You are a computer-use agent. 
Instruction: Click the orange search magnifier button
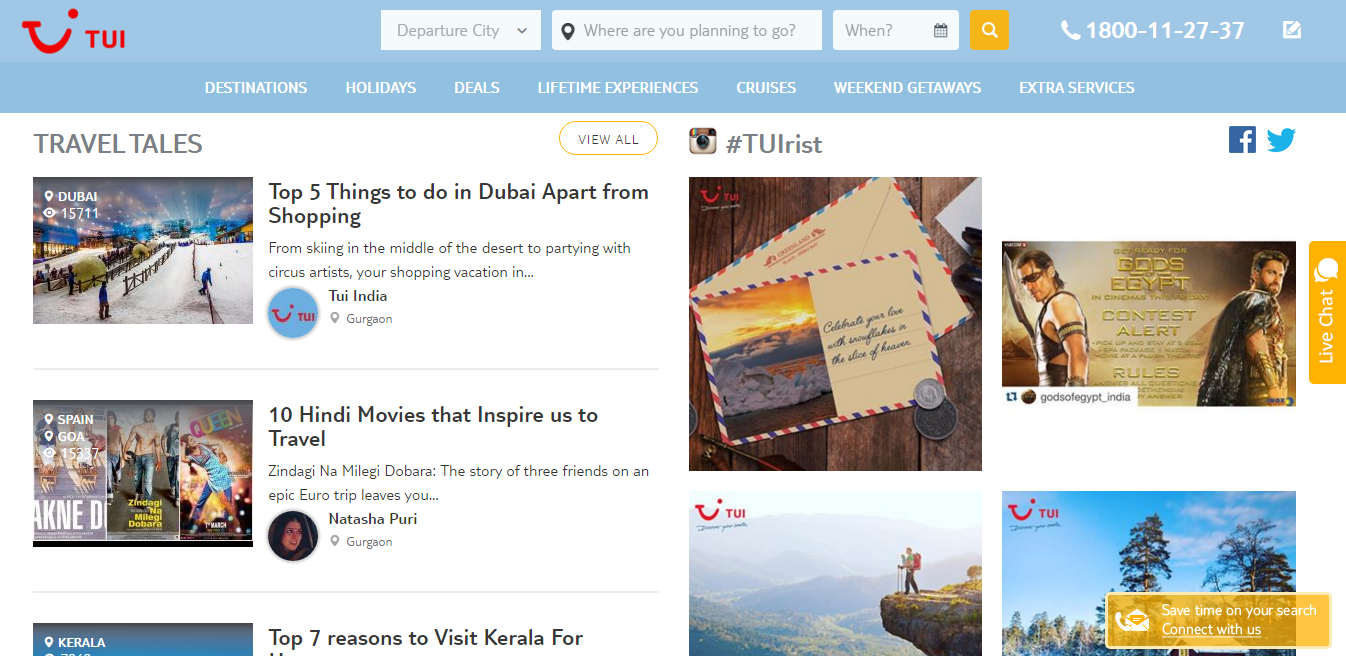(989, 30)
